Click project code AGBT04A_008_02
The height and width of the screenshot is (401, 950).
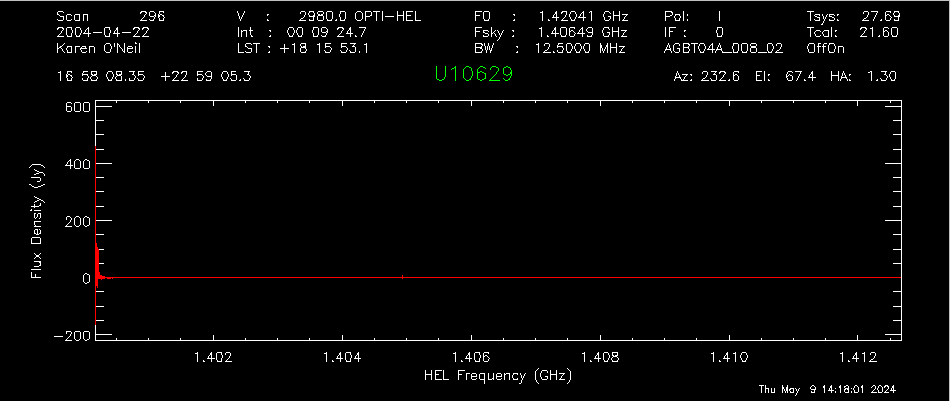[x=724, y=48]
